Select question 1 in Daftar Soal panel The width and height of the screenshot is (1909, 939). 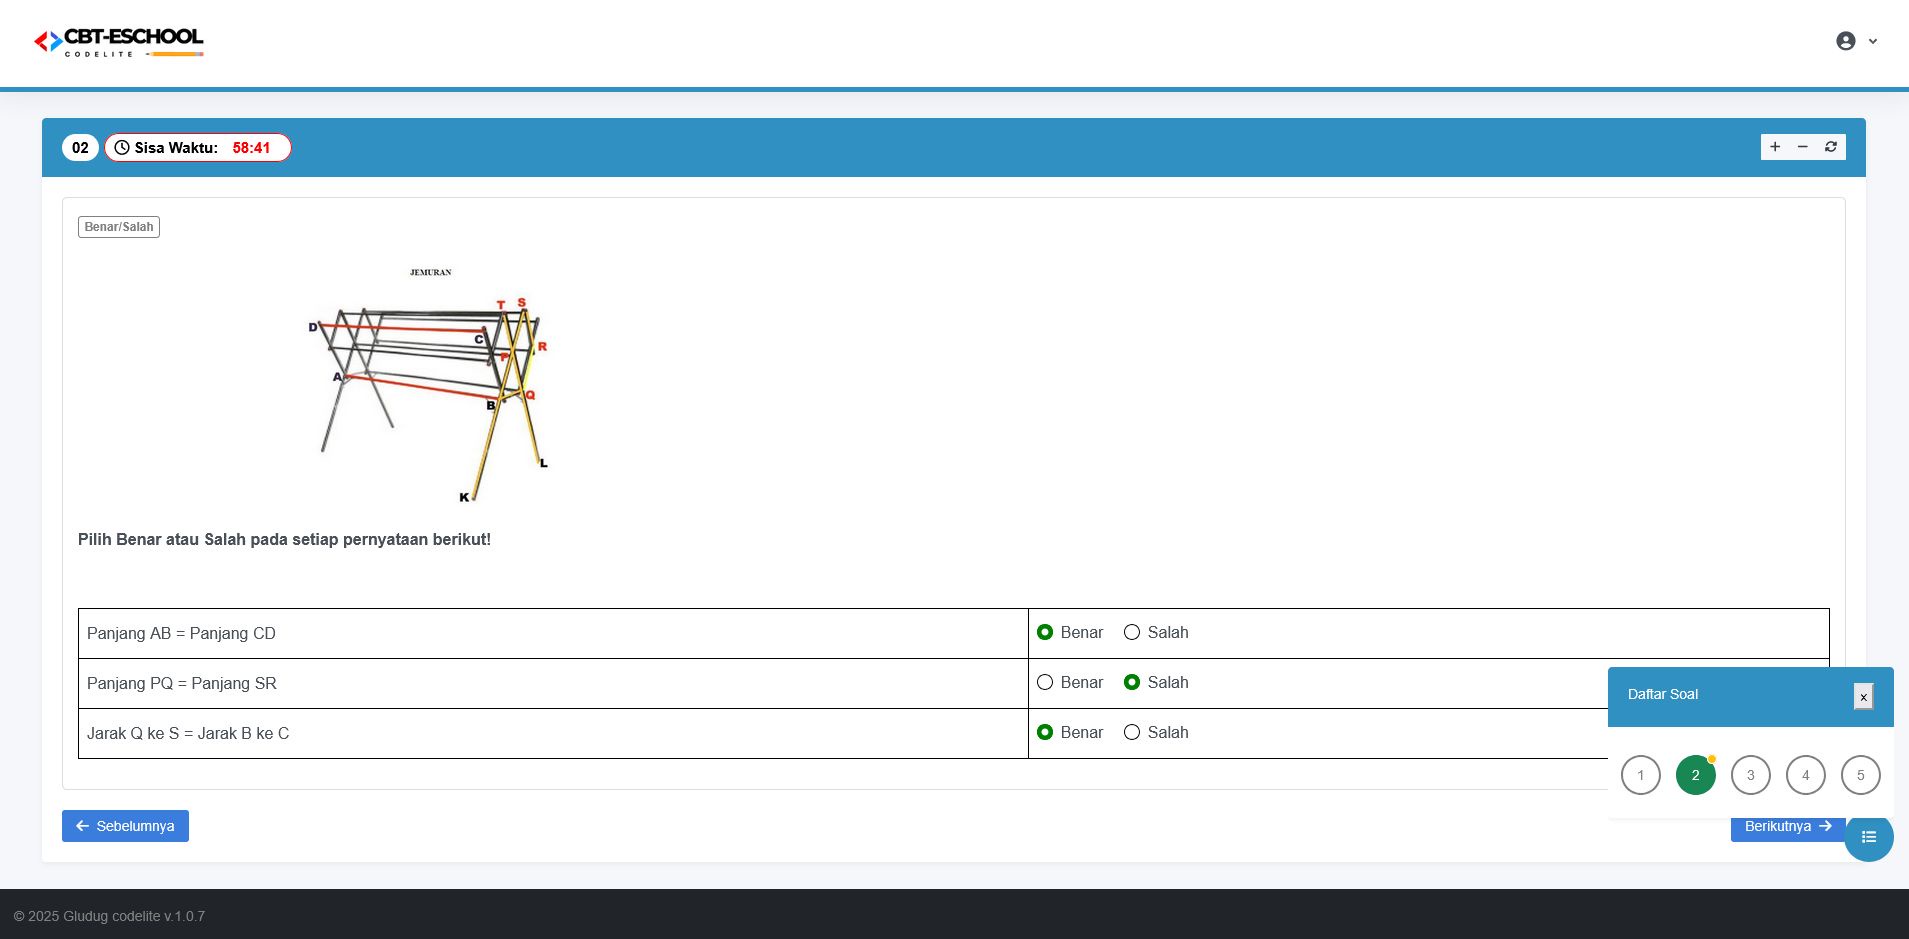[x=1641, y=774]
